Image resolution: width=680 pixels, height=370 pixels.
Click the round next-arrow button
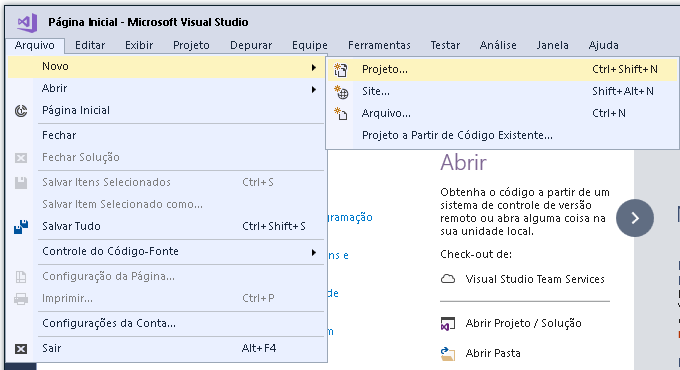click(635, 218)
